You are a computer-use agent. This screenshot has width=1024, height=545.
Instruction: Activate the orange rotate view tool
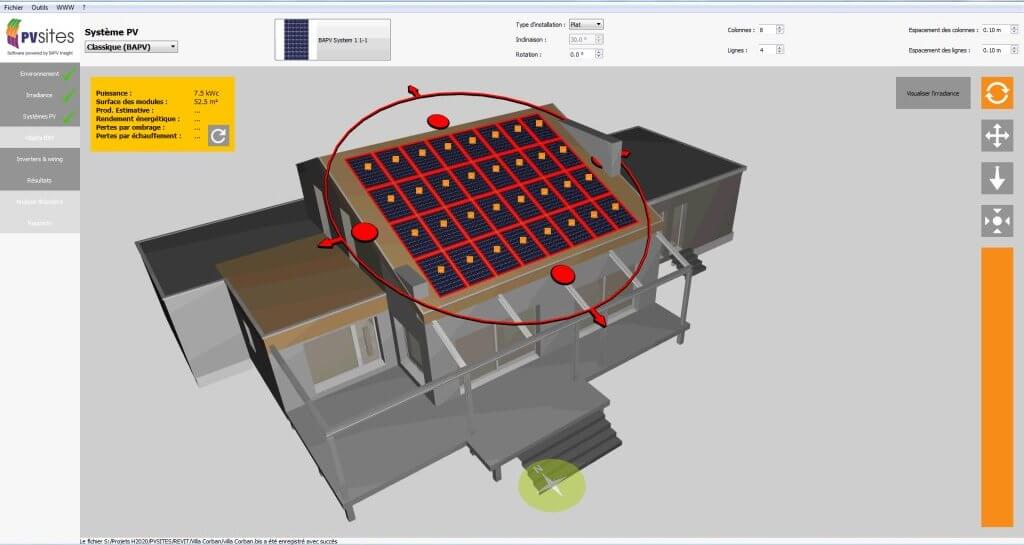pos(996,93)
